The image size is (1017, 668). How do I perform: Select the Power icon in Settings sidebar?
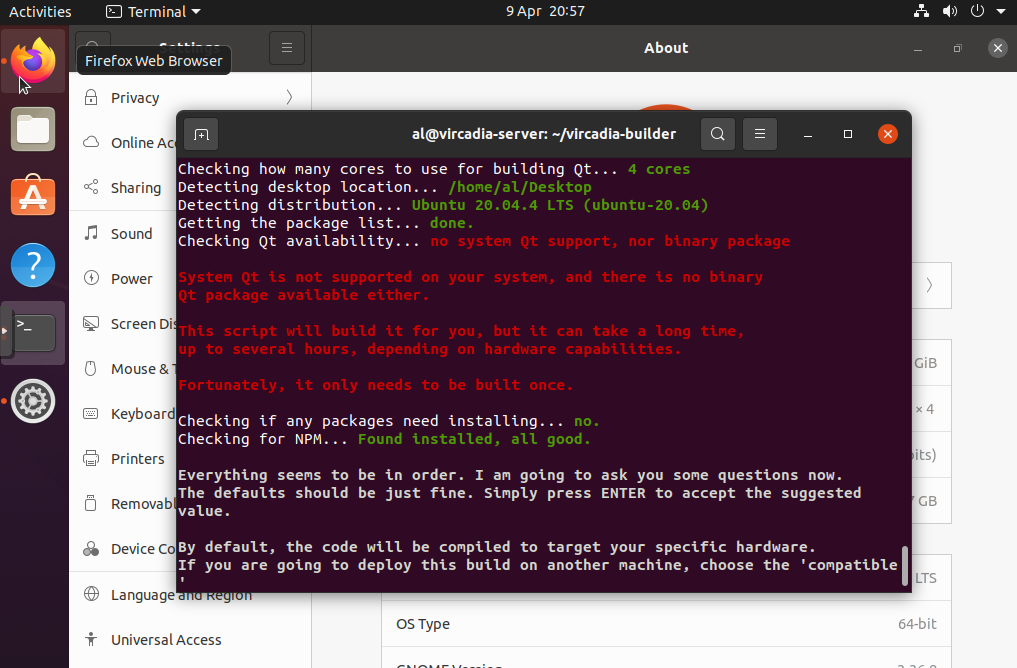91,278
